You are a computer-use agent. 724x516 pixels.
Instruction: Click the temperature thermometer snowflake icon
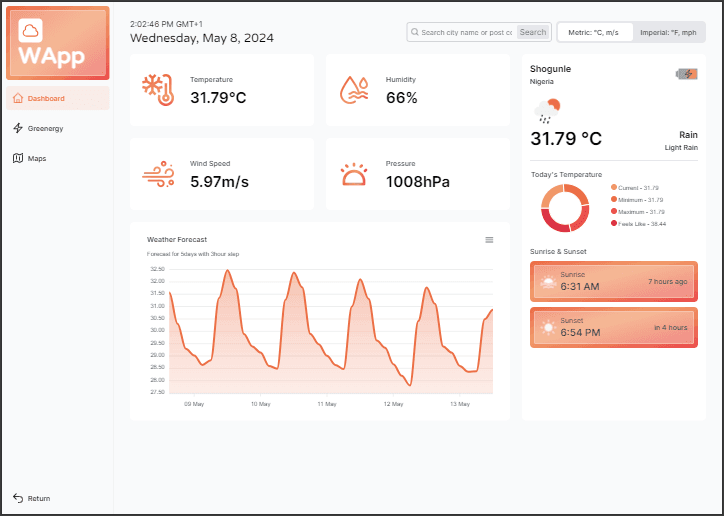click(158, 89)
